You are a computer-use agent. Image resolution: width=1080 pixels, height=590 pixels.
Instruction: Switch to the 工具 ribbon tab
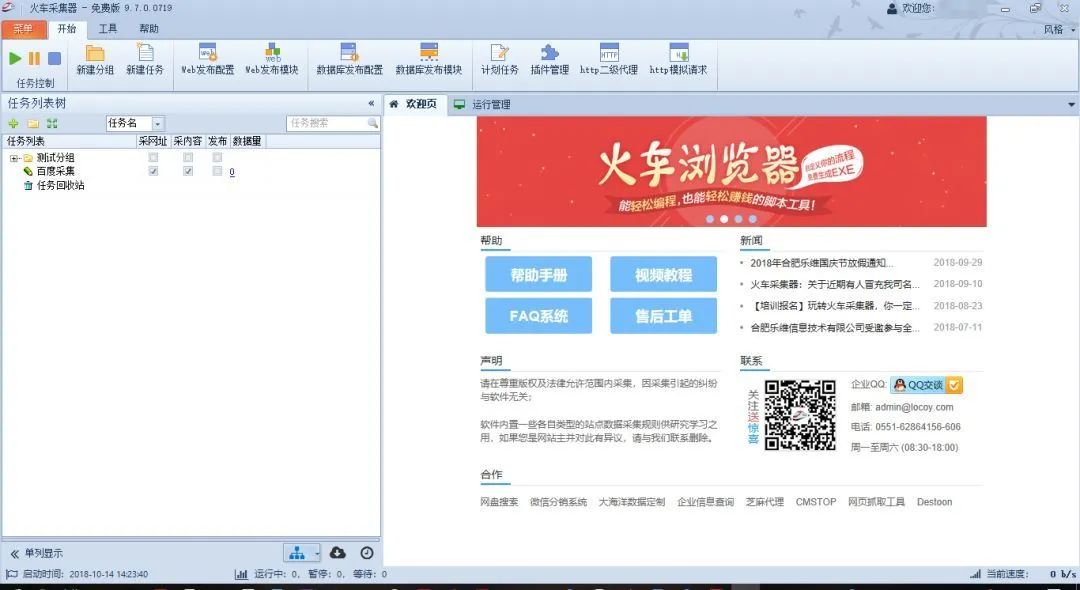pos(108,29)
